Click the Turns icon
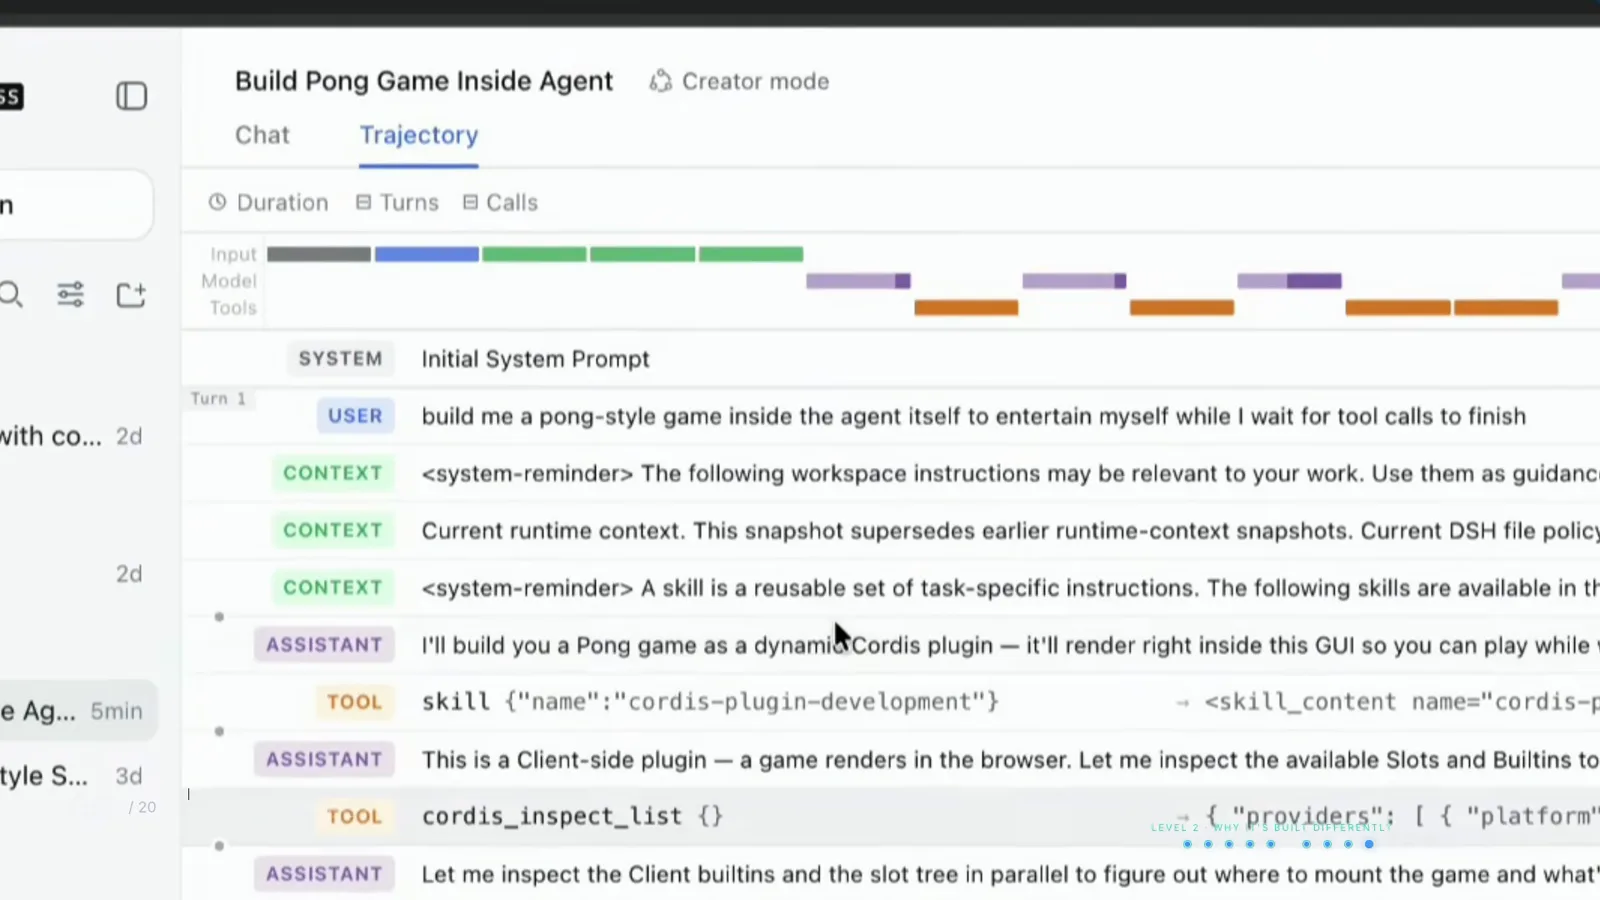Viewport: 1600px width, 900px height. (x=363, y=202)
